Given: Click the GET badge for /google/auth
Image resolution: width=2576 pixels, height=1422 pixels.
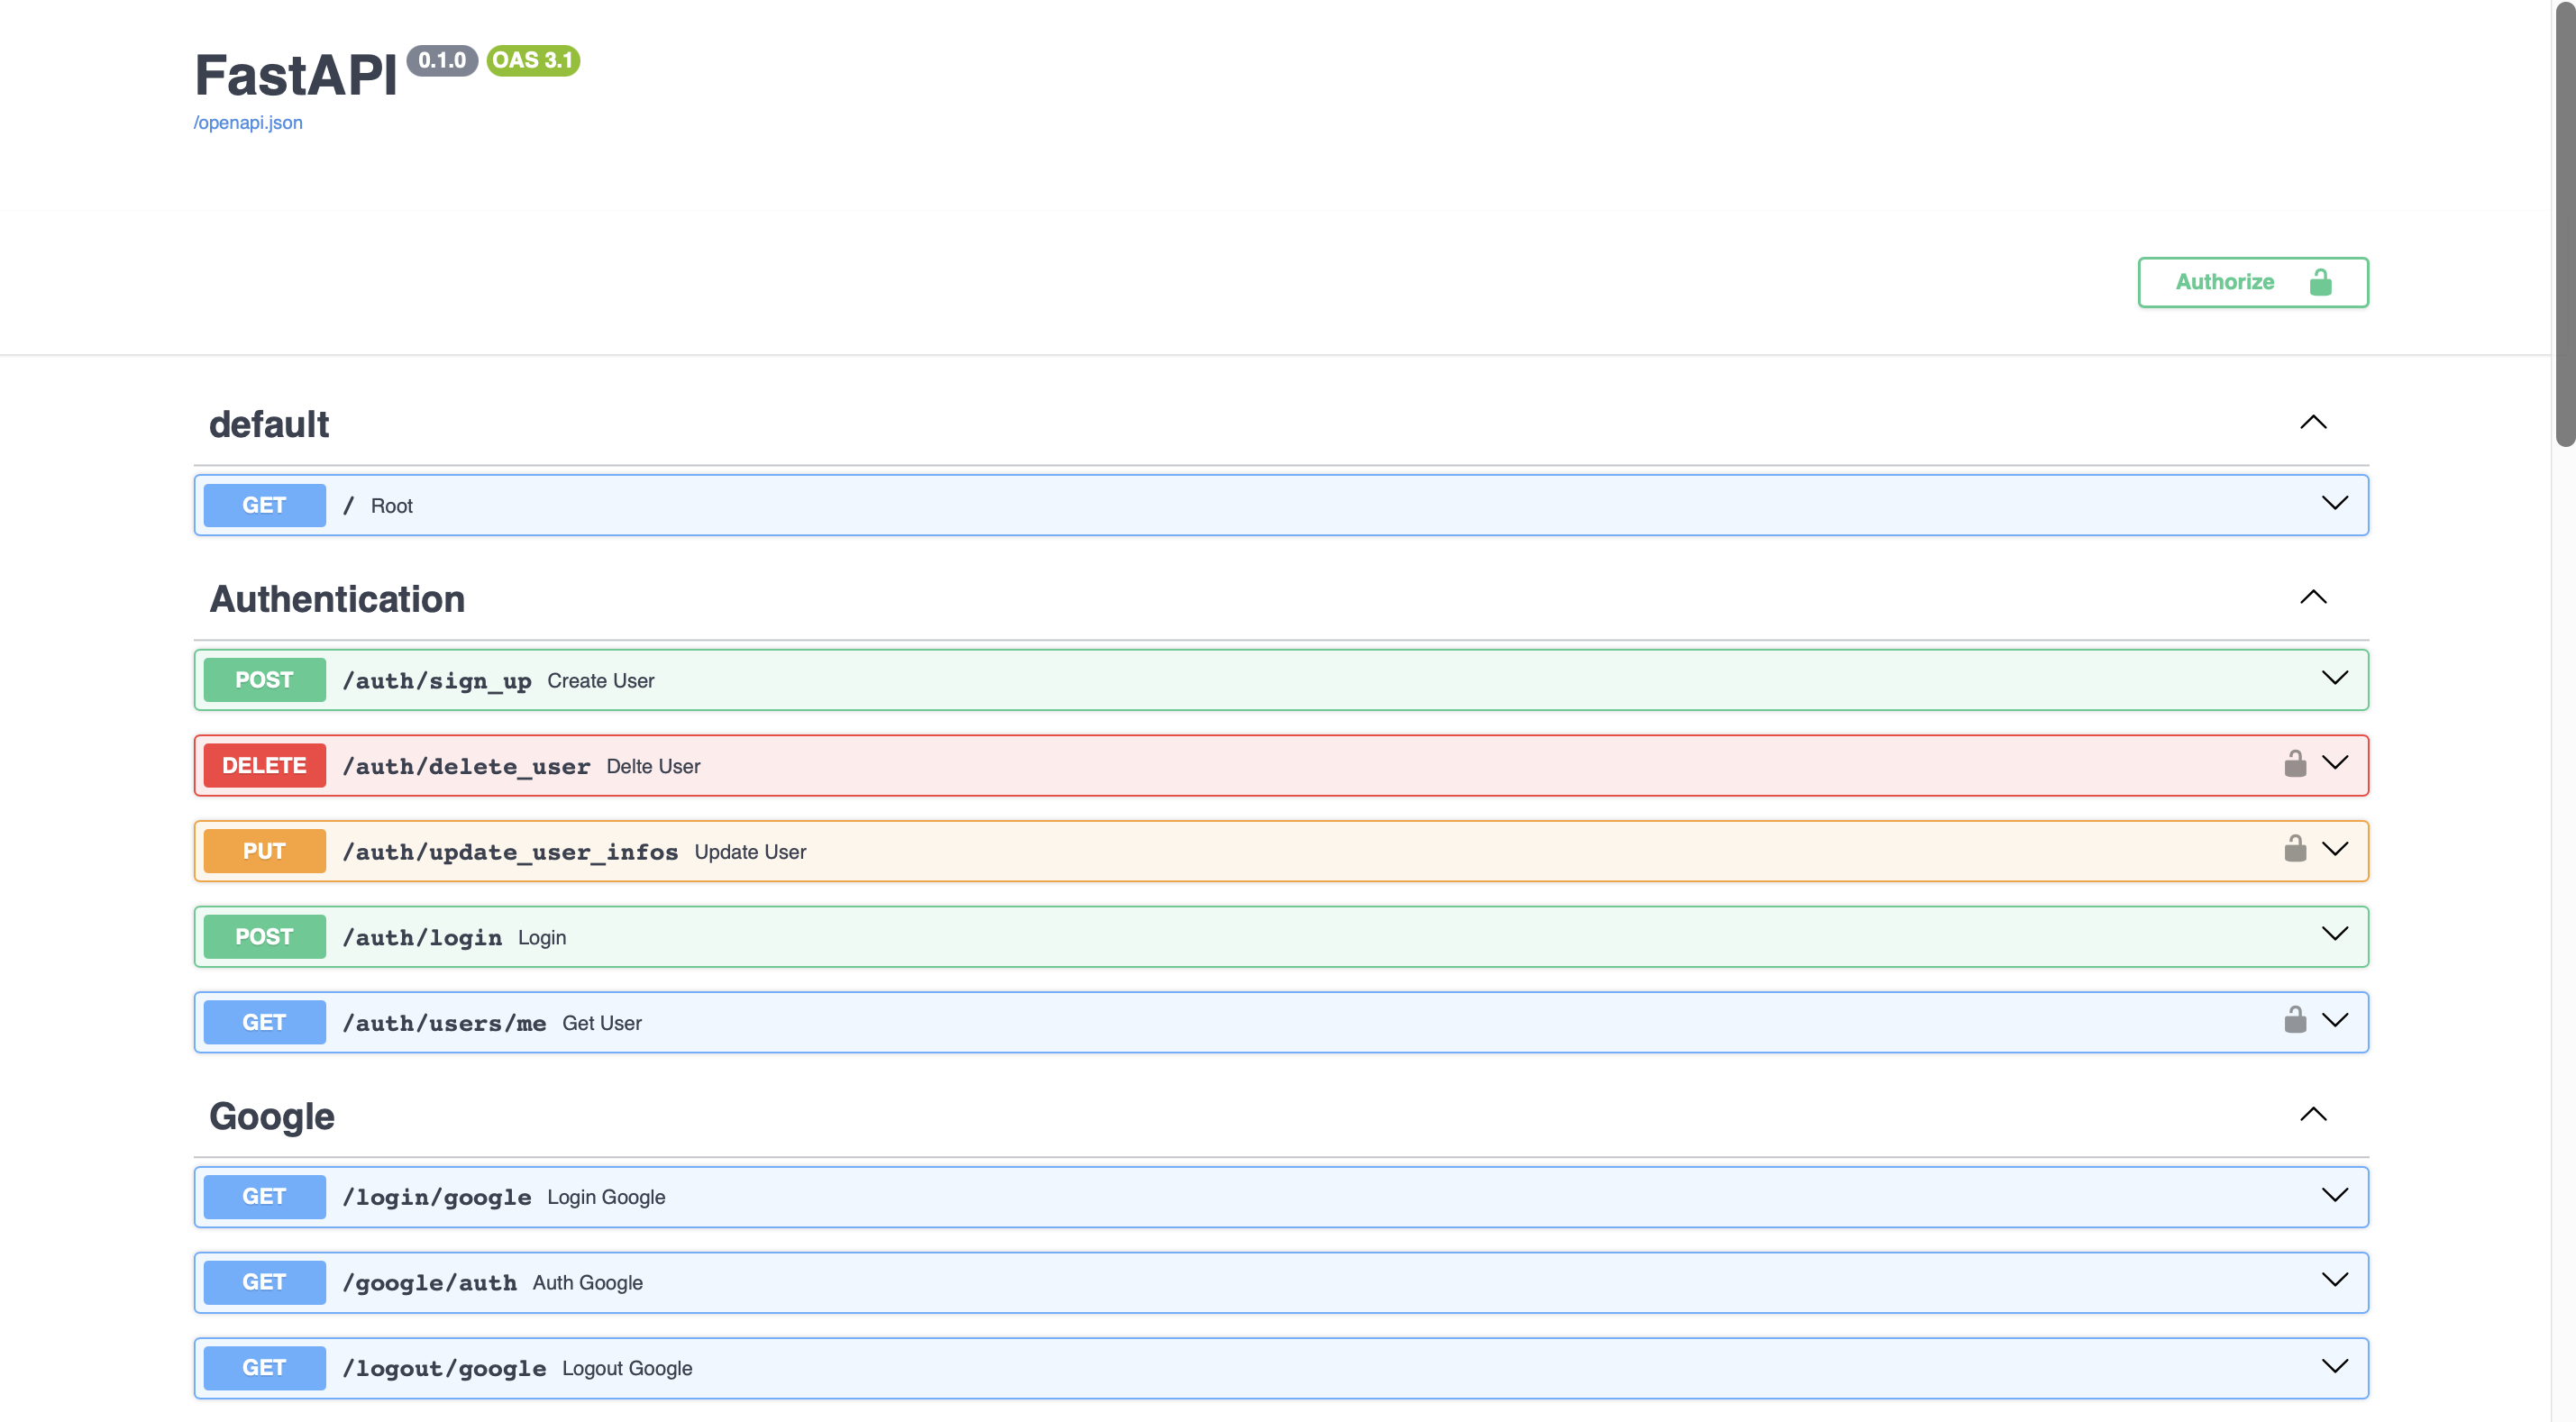Looking at the screenshot, I should click(x=265, y=1282).
